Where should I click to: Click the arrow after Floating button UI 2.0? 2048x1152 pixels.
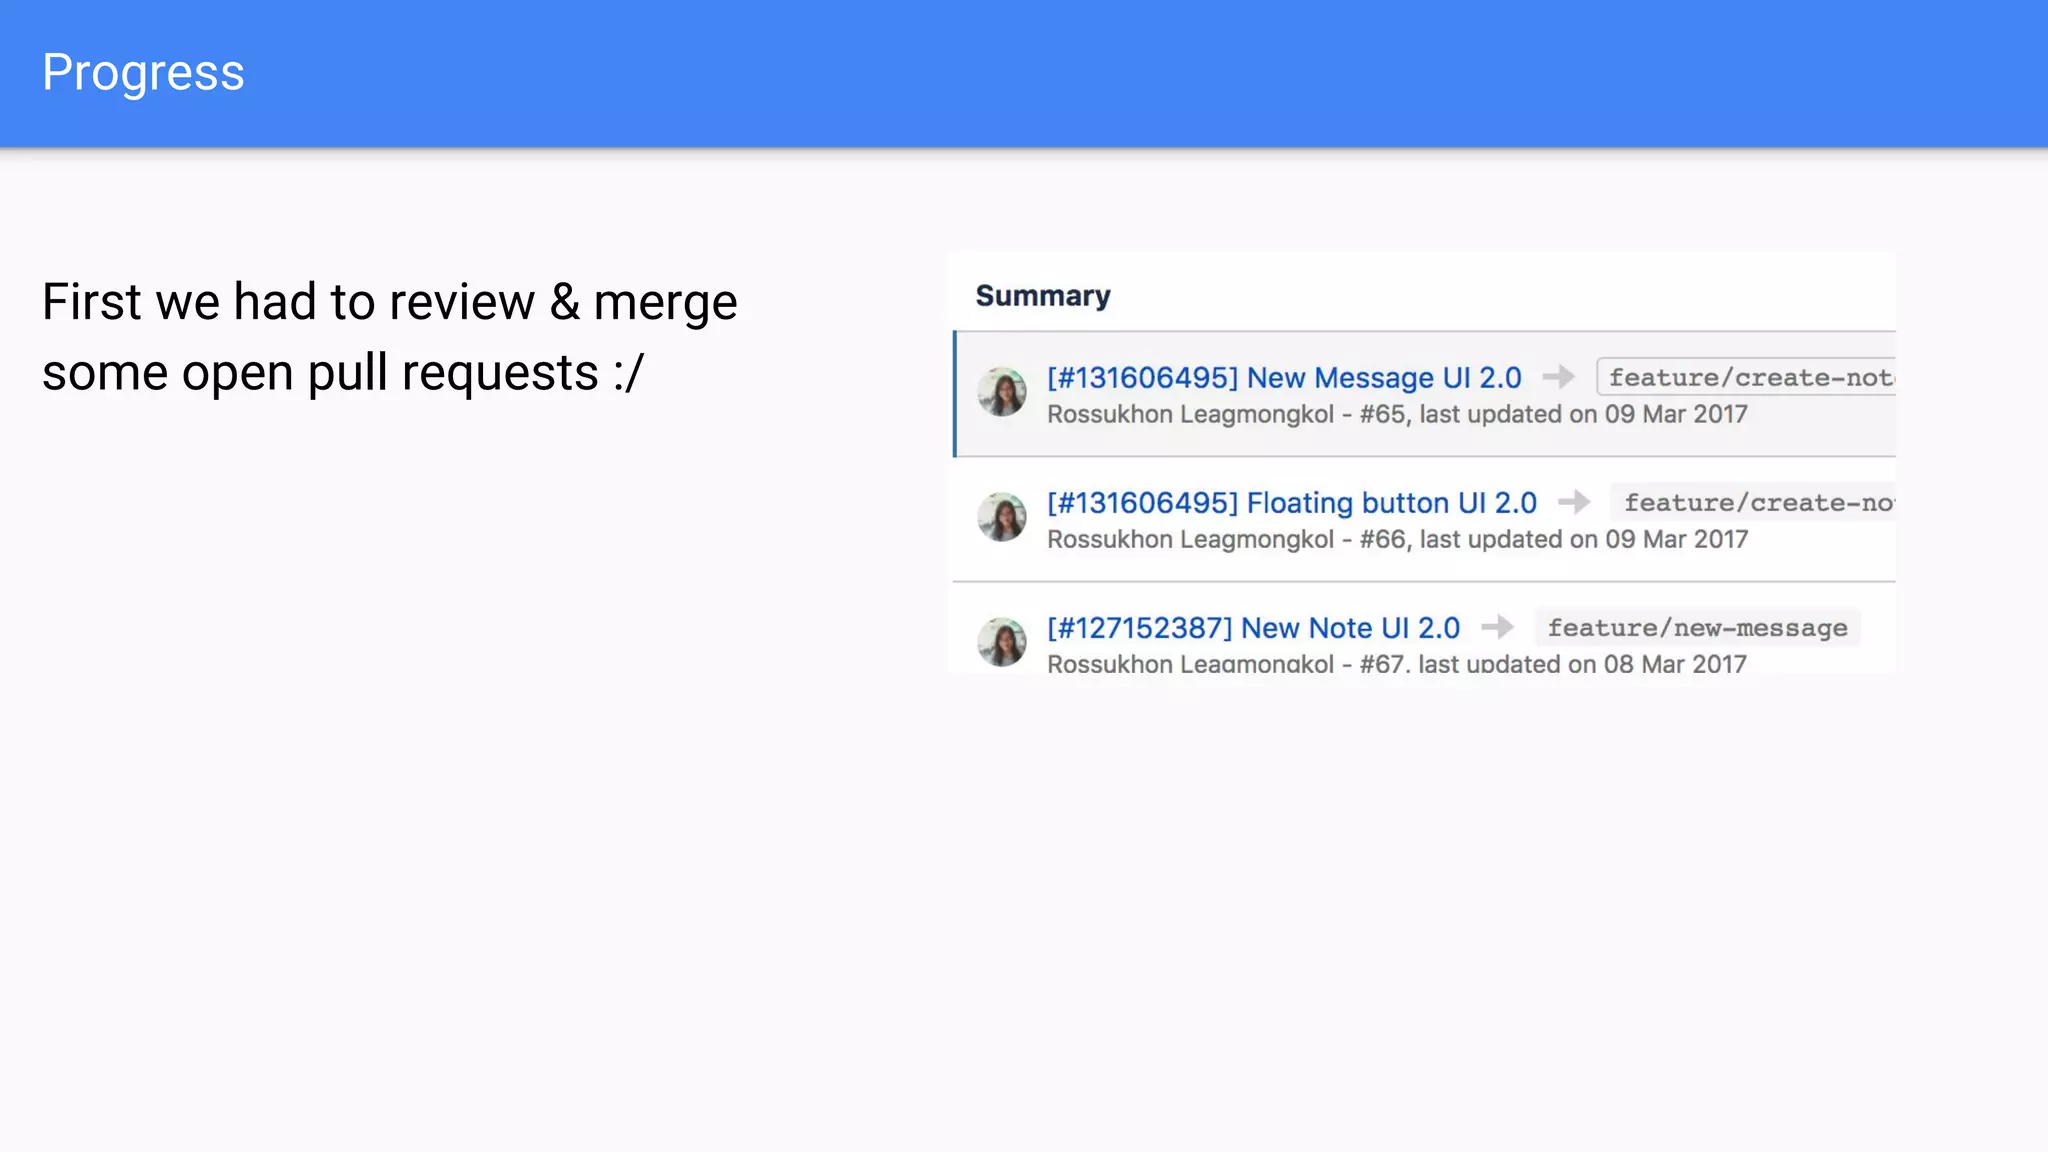[x=1575, y=502]
